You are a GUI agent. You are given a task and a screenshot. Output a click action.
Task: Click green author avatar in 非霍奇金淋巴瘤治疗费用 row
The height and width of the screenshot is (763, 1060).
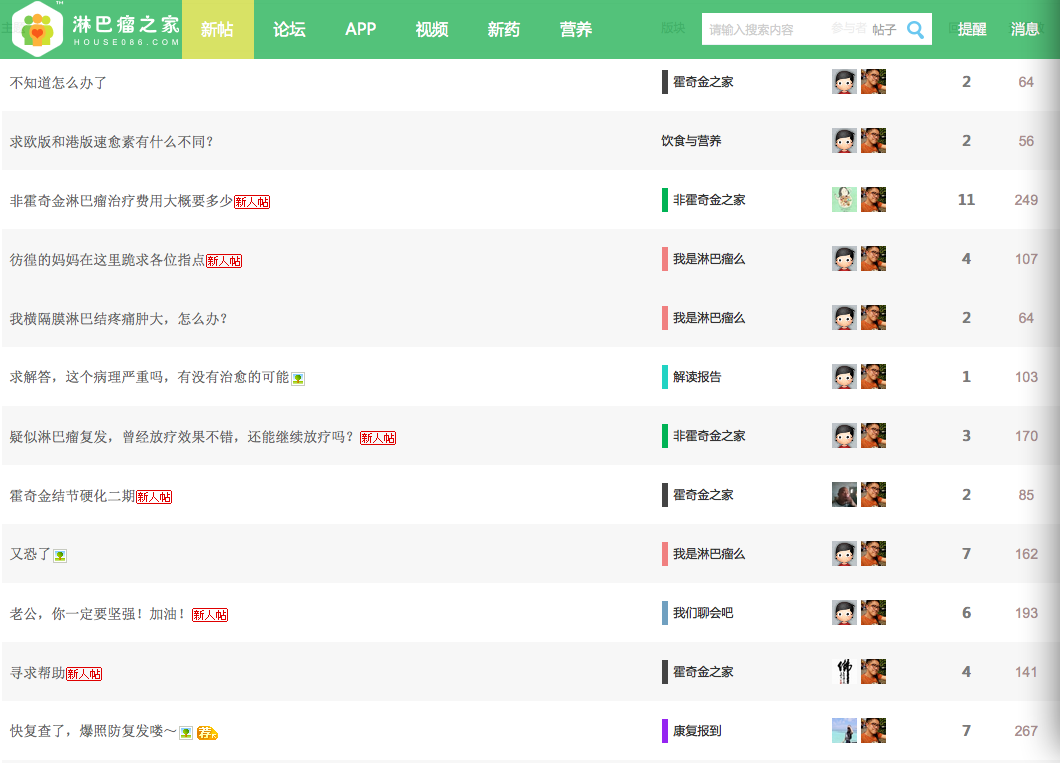(844, 199)
